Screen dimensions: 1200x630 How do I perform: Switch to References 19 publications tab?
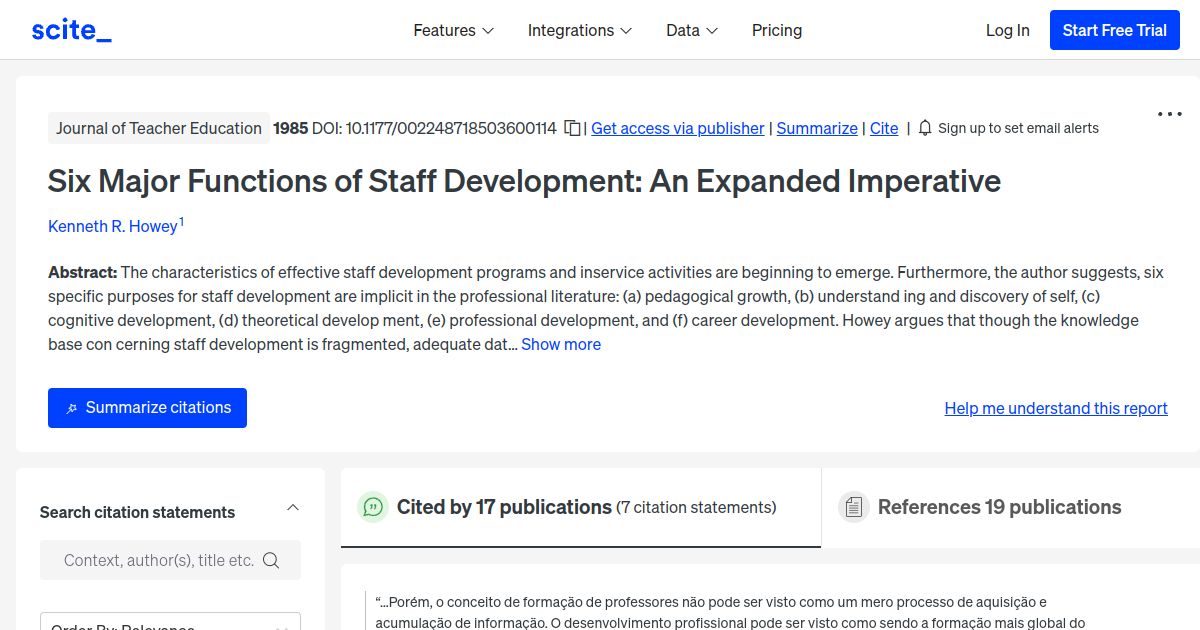tap(1010, 507)
